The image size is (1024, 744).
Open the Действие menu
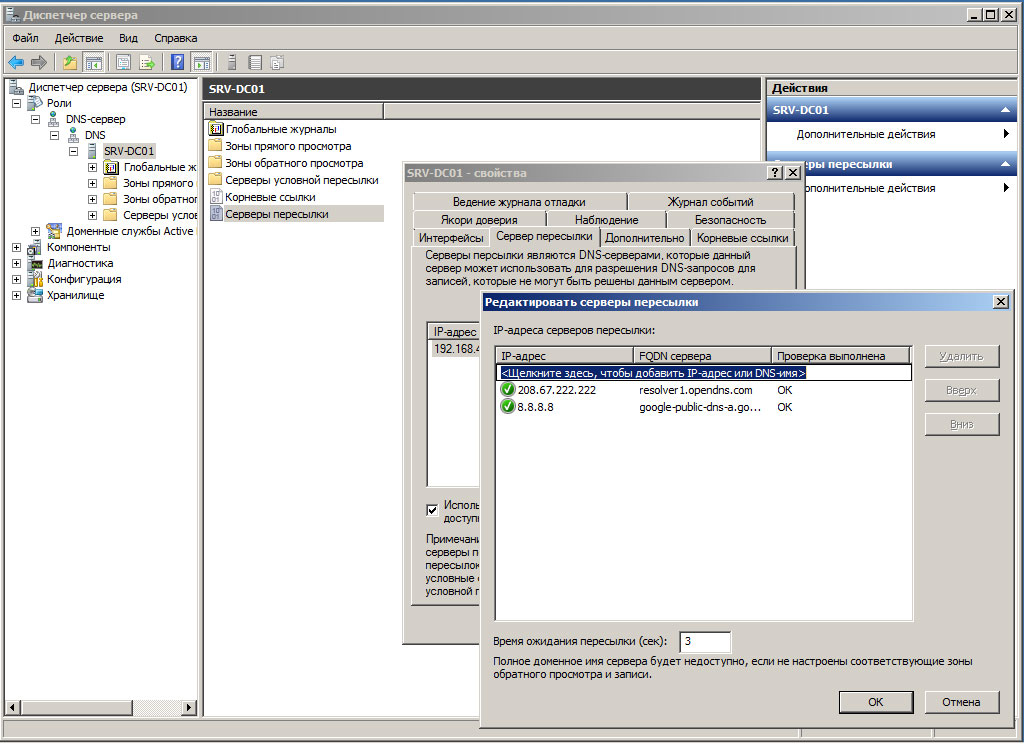[79, 38]
